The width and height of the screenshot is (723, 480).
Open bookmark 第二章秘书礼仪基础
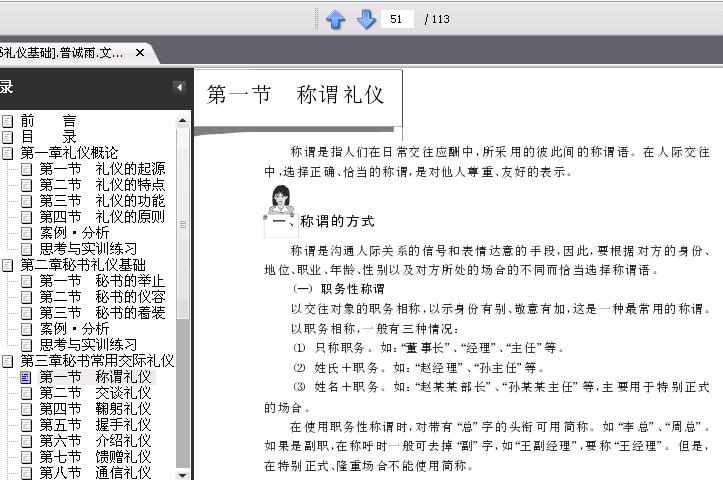click(x=83, y=265)
